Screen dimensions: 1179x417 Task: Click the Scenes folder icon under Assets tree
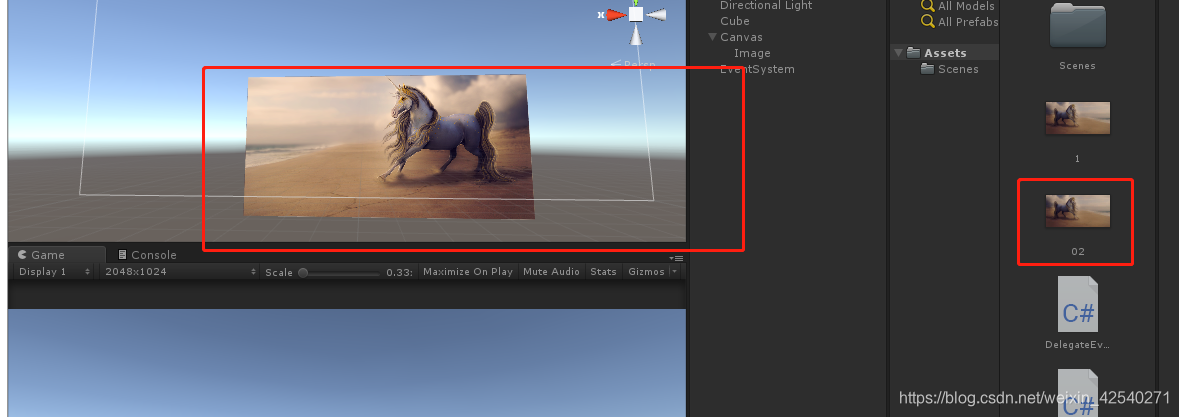tap(928, 69)
